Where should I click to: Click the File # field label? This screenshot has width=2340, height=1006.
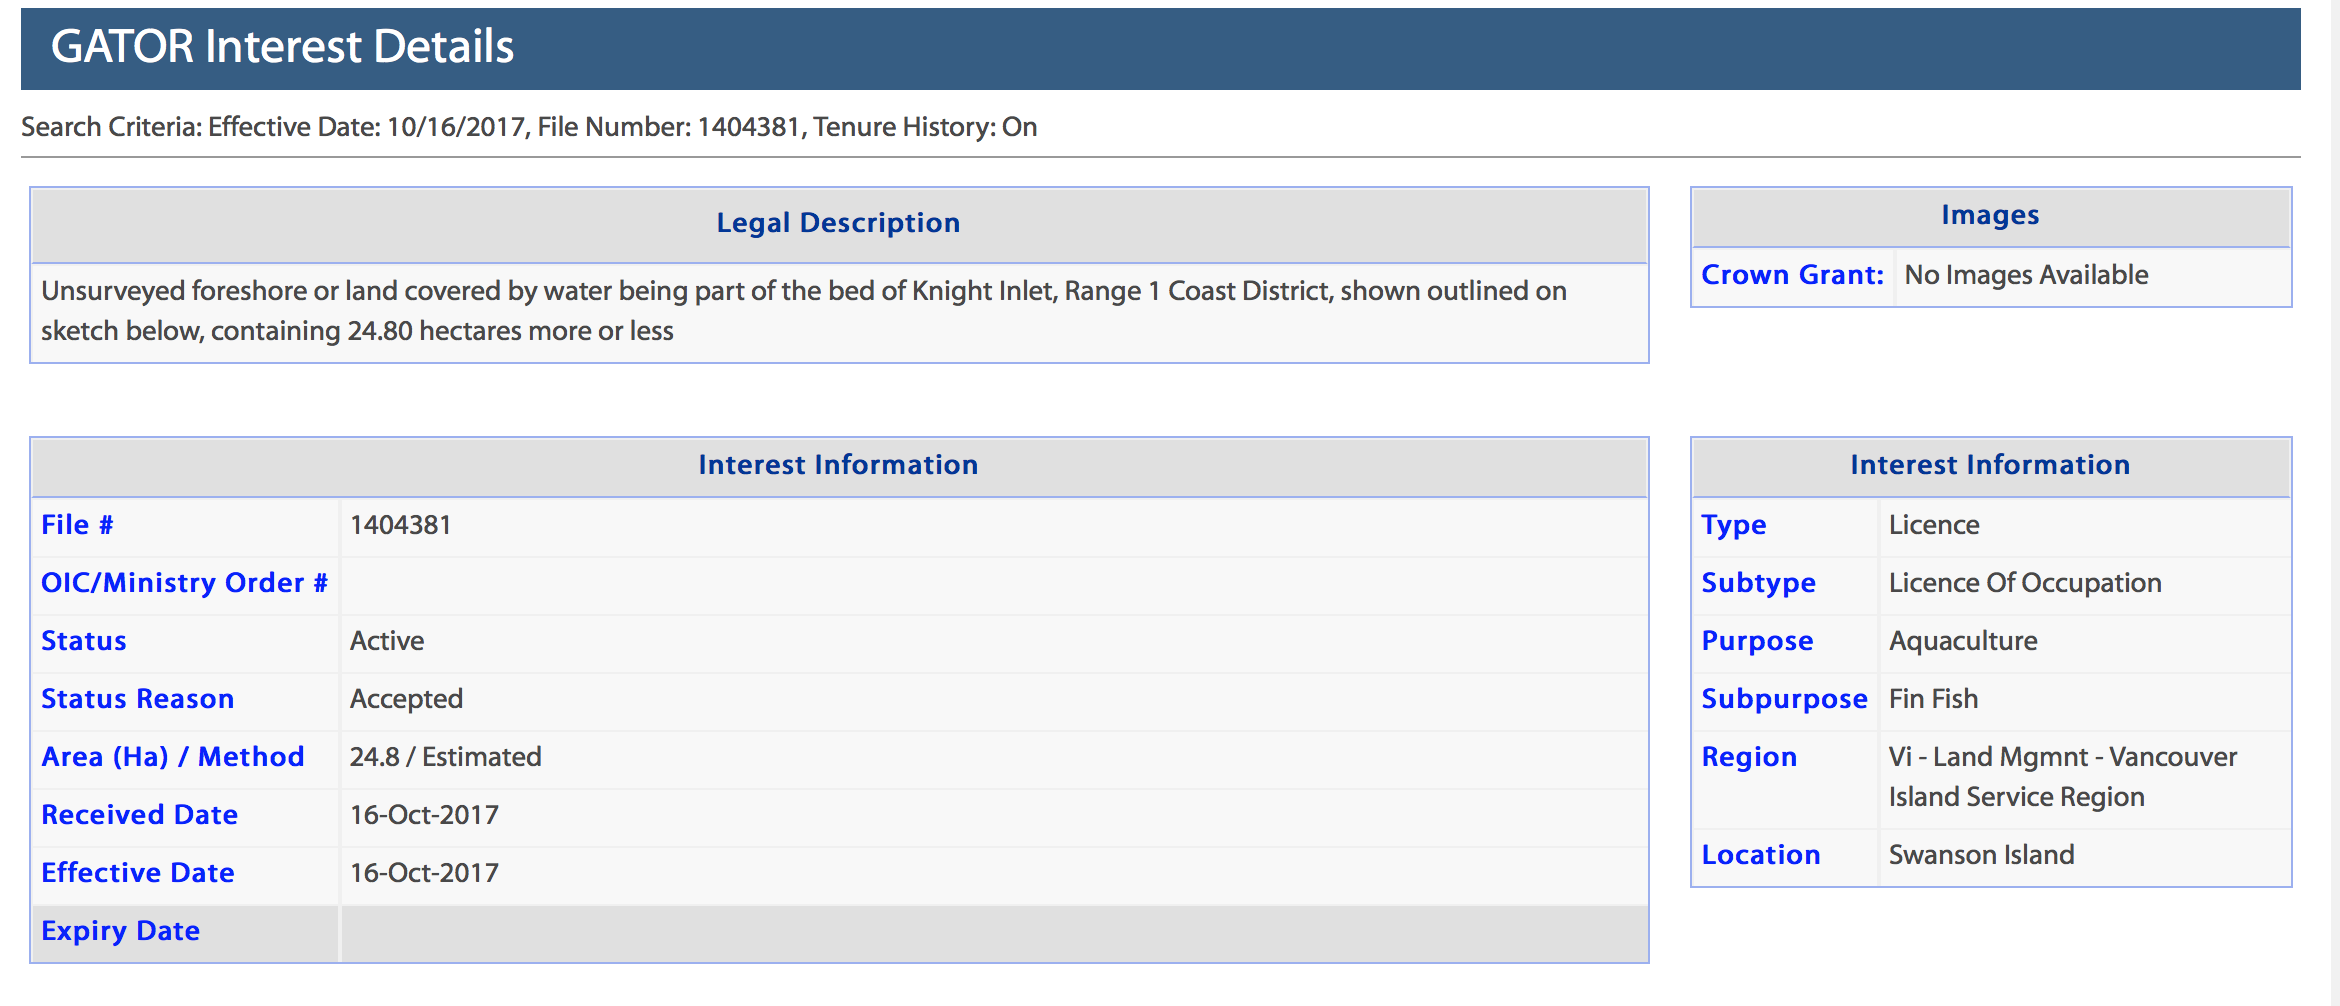click(77, 525)
